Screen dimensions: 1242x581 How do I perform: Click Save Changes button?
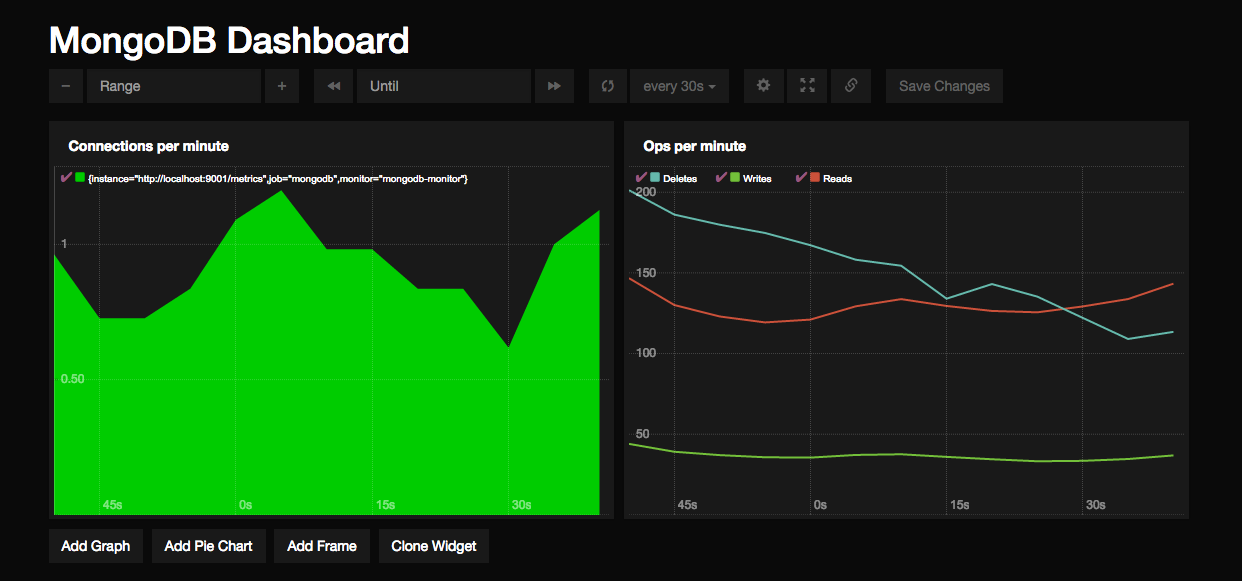(944, 86)
